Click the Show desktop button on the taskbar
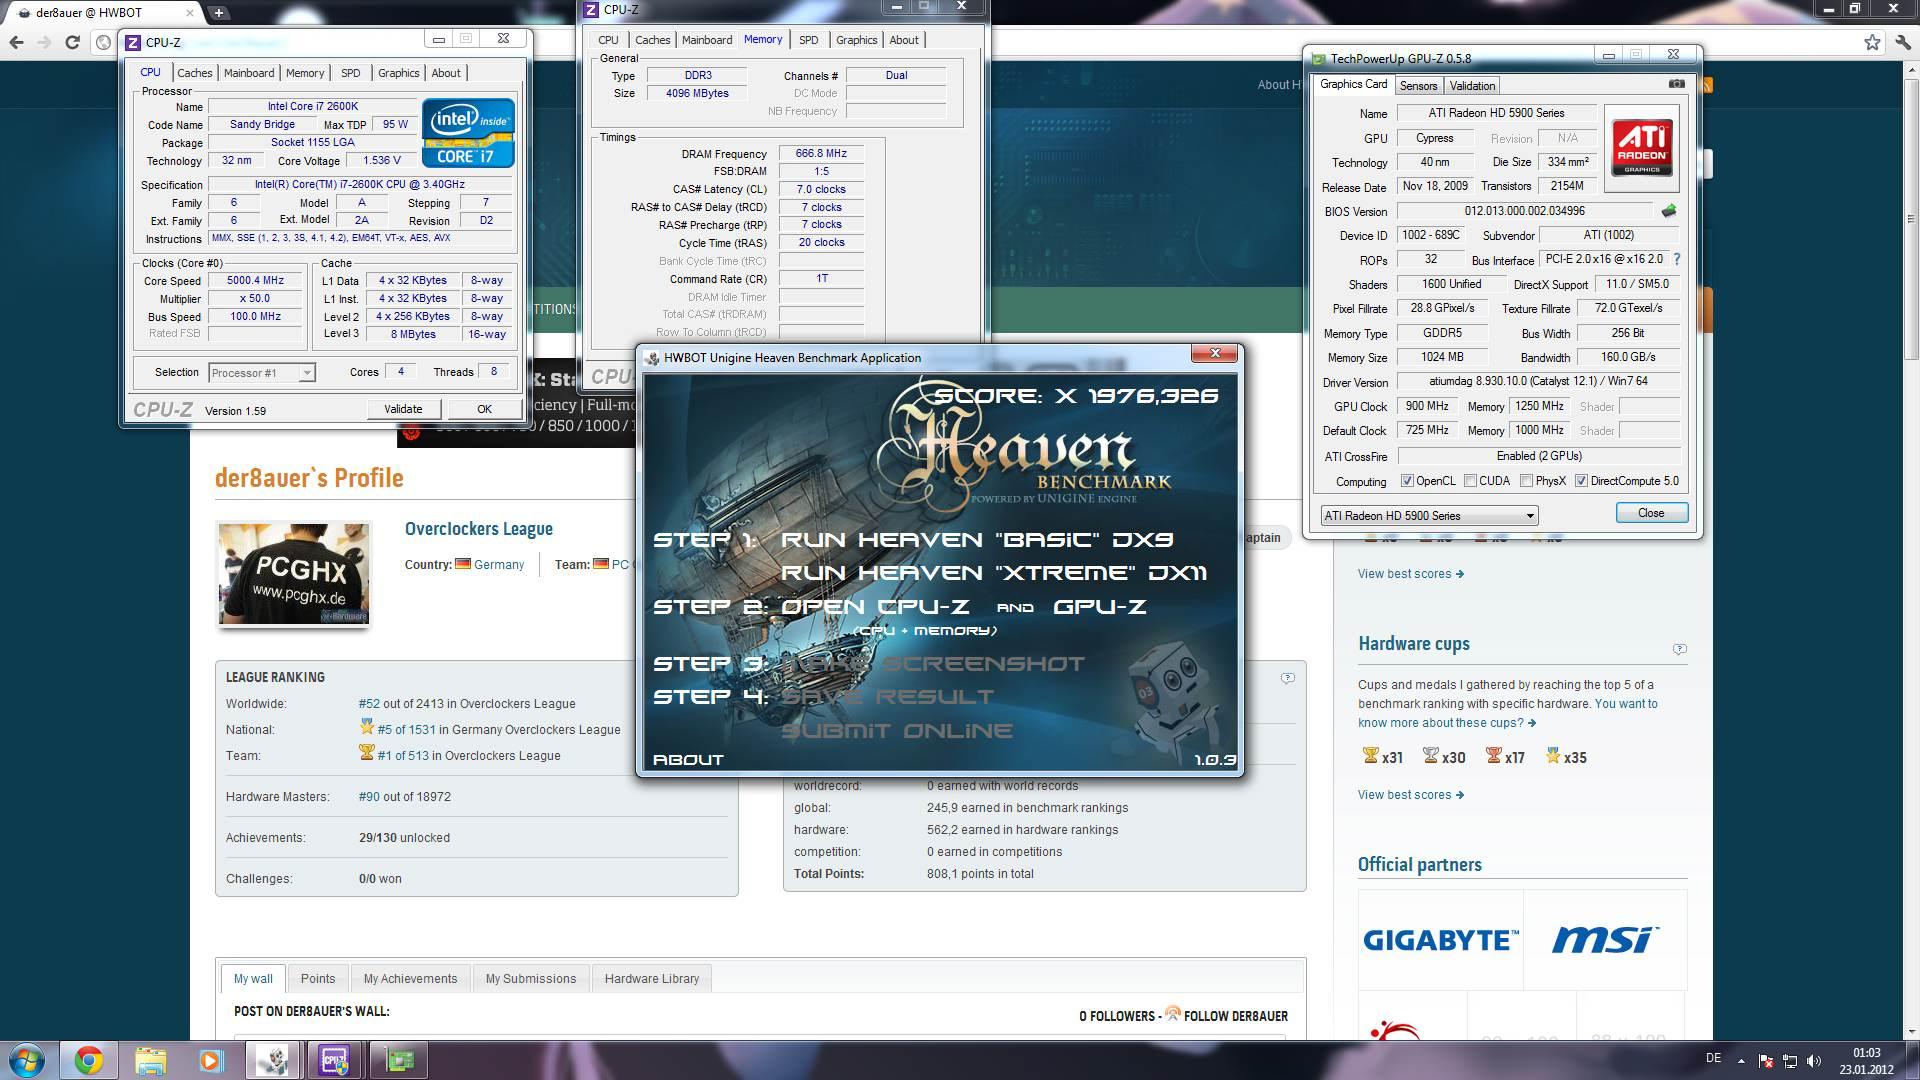 1912,1060
